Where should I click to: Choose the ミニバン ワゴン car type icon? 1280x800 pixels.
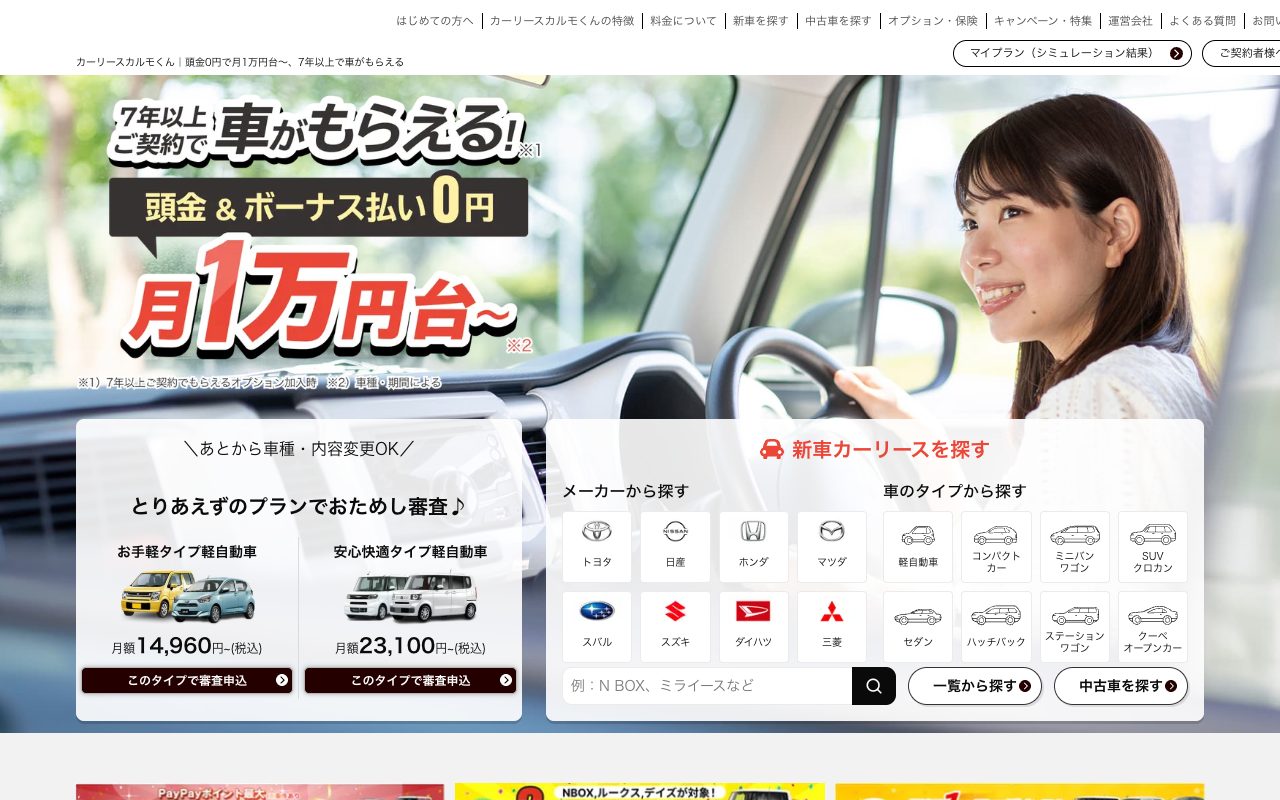click(x=1075, y=547)
